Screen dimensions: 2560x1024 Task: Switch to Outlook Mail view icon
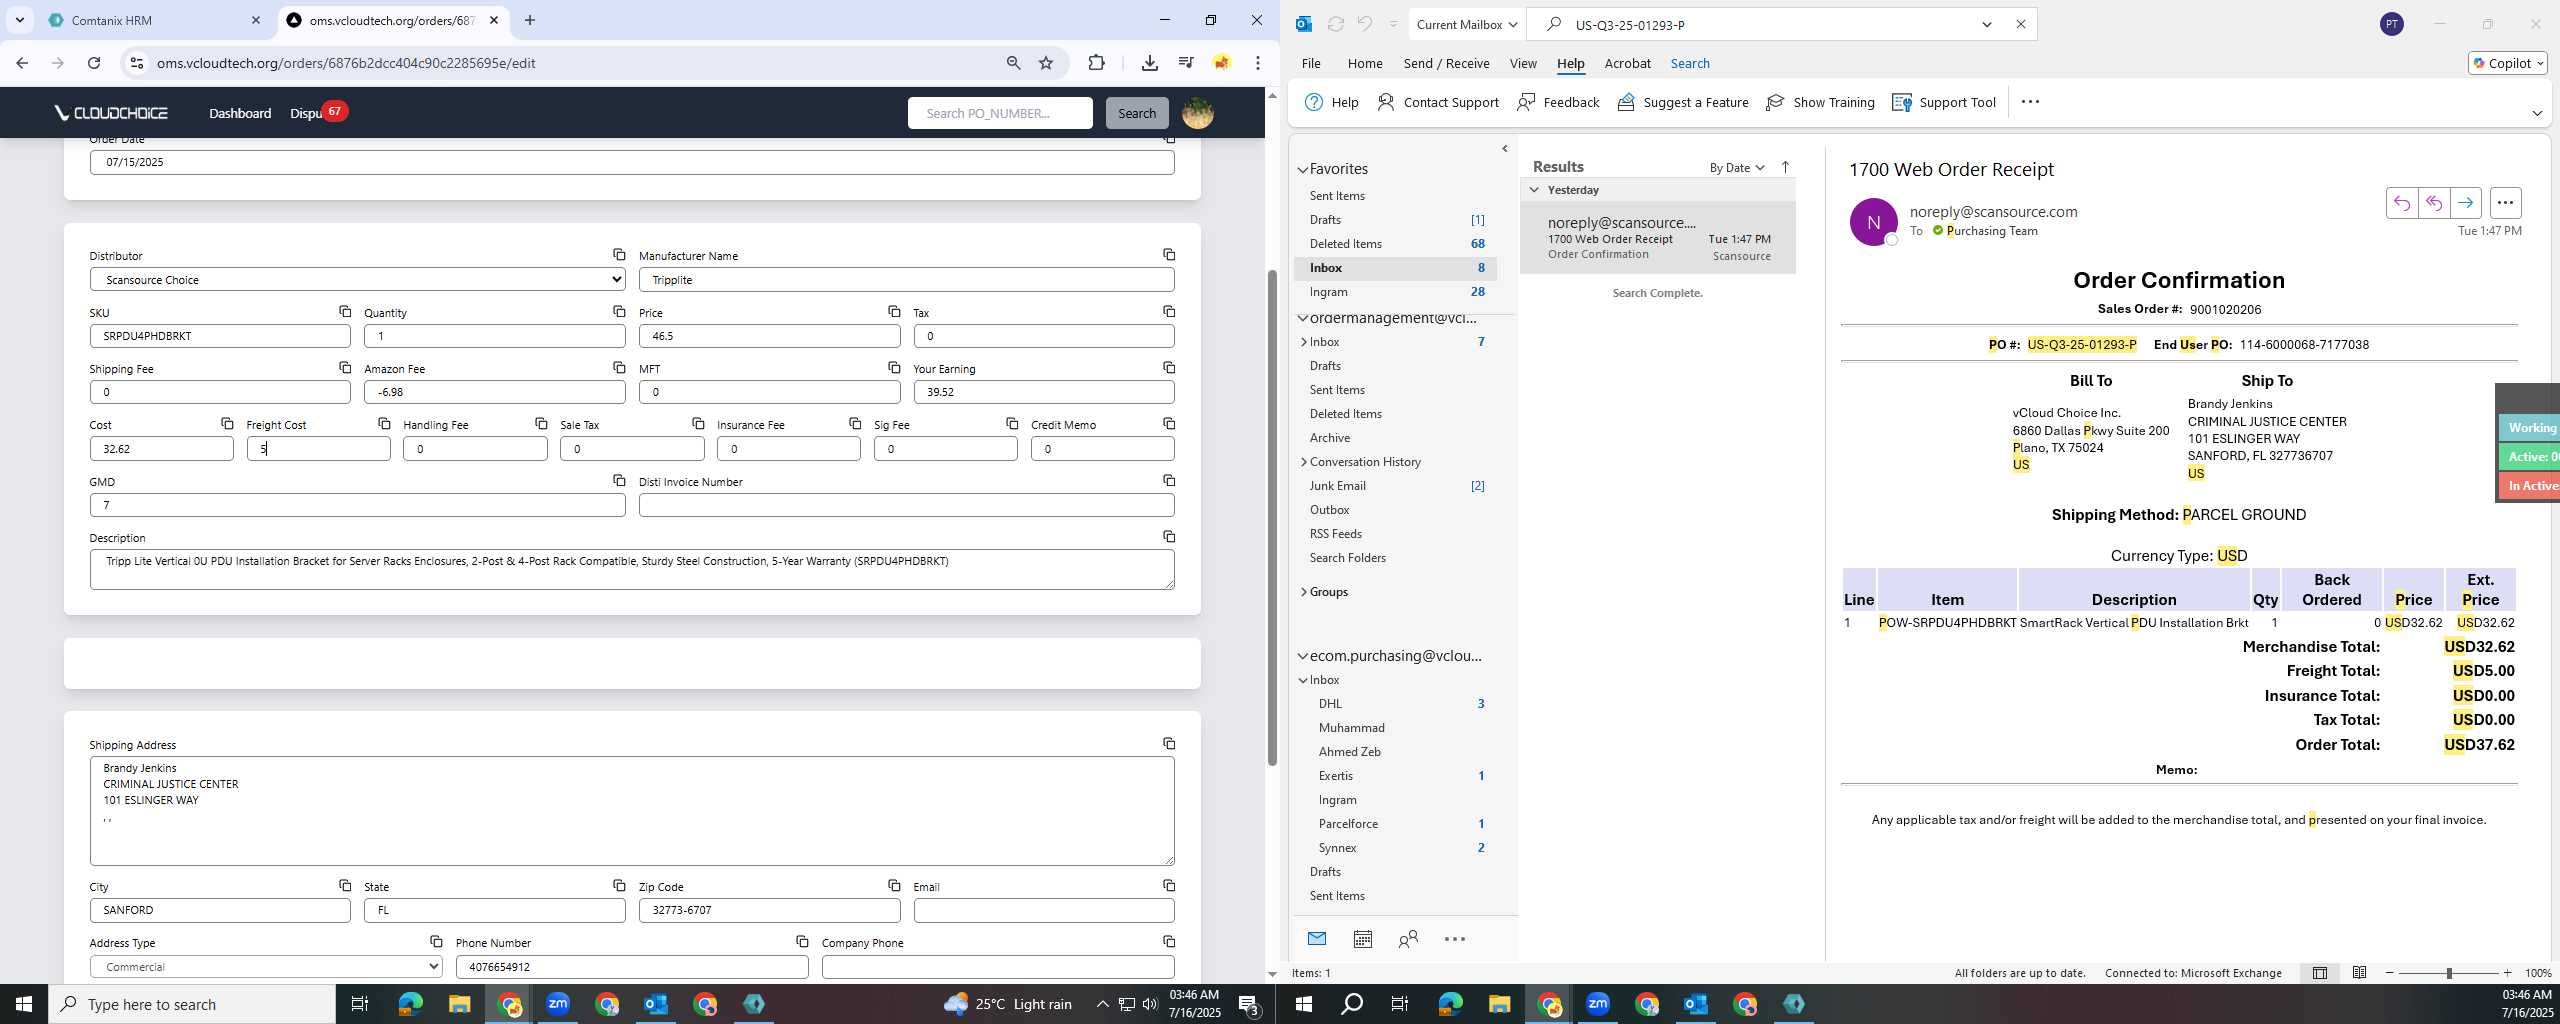tap(1317, 939)
